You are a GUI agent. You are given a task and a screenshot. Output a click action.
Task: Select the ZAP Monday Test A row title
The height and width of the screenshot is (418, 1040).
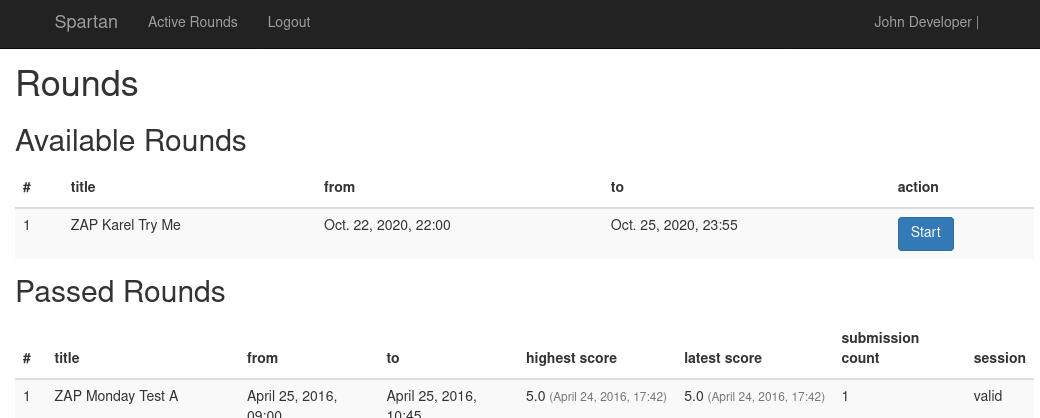[x=116, y=396]
